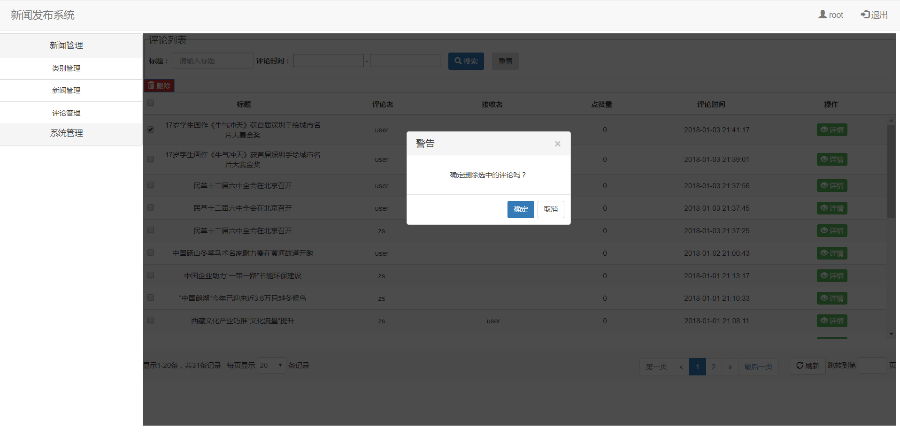The width and height of the screenshot is (900, 435).
Task: Click the comment time end date field
Action: pyautogui.click(x=405, y=61)
